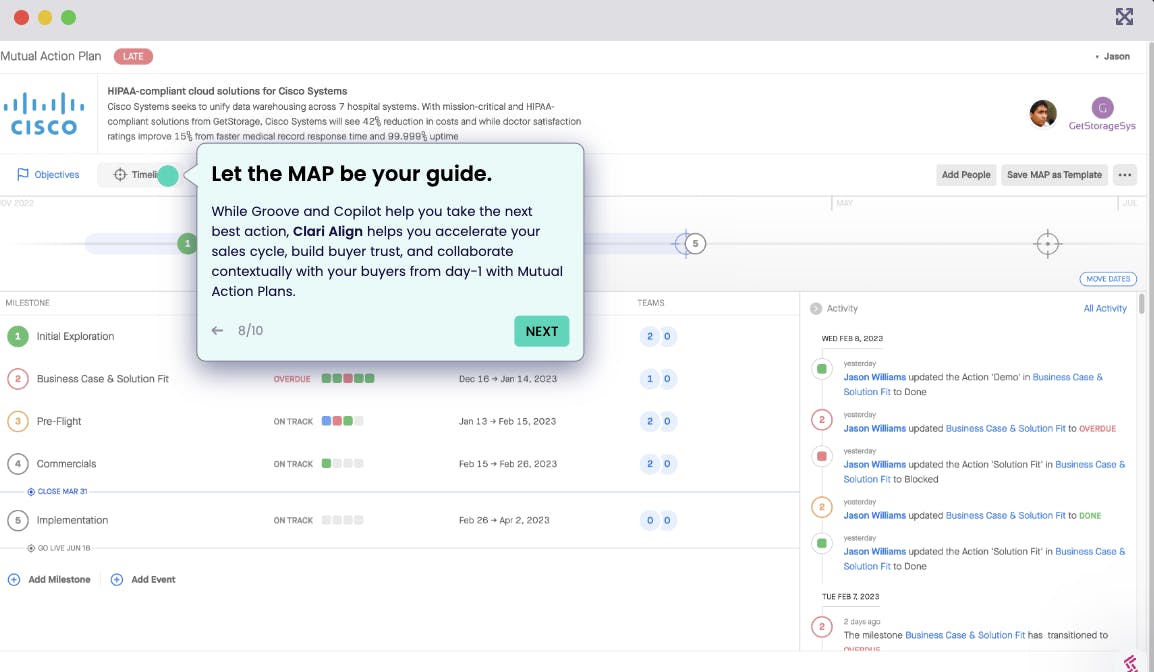This screenshot has height=672, width=1154.
Task: Collapse the Activity panel arrow icon
Action: [x=815, y=308]
